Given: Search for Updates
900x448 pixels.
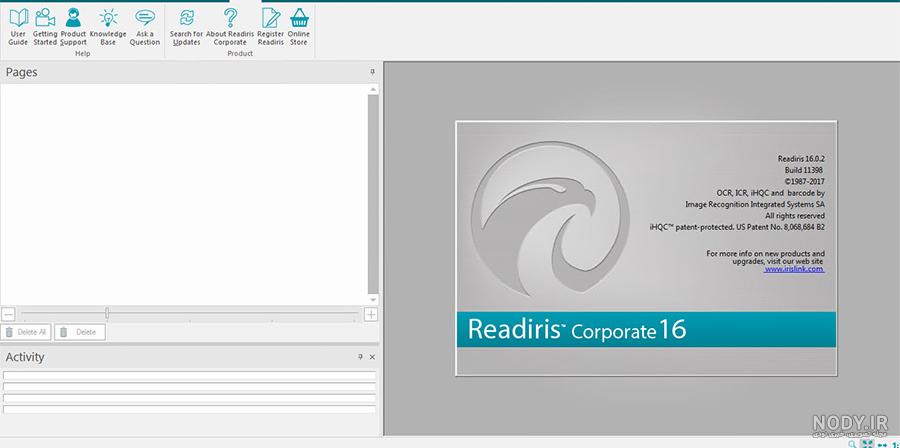Looking at the screenshot, I should coord(186,26).
